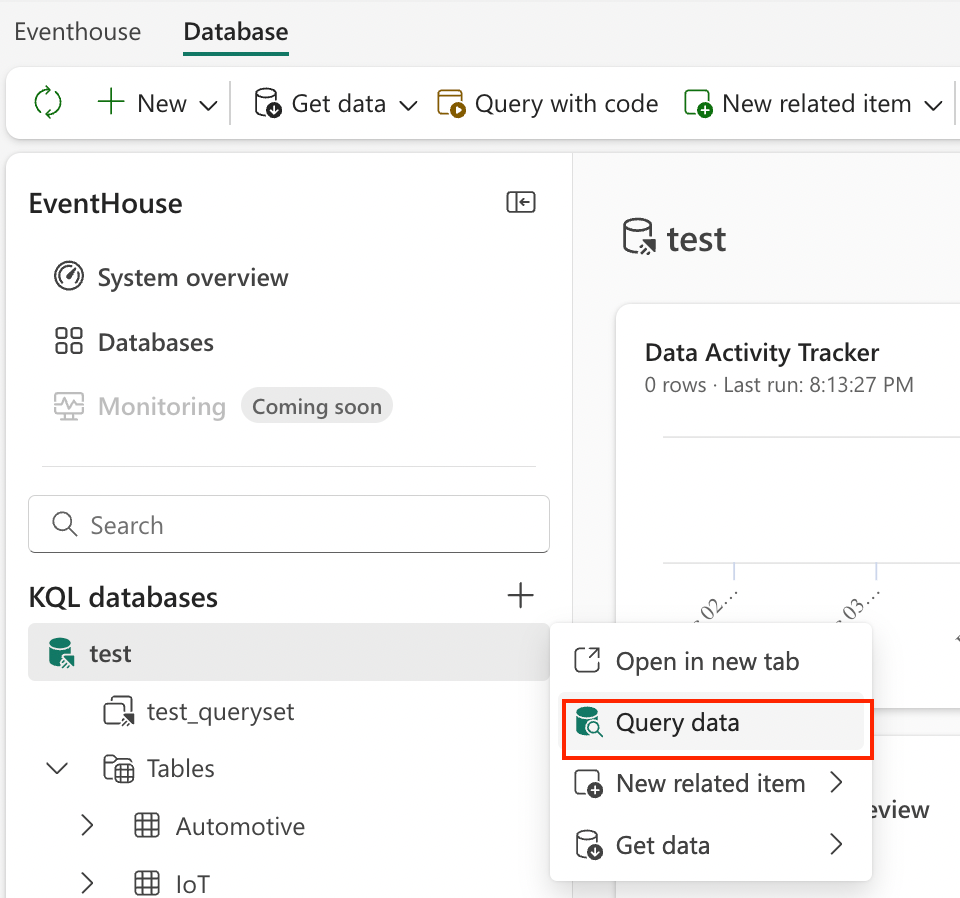960x898 pixels.
Task: Select the Automotive table
Action: (x=241, y=826)
